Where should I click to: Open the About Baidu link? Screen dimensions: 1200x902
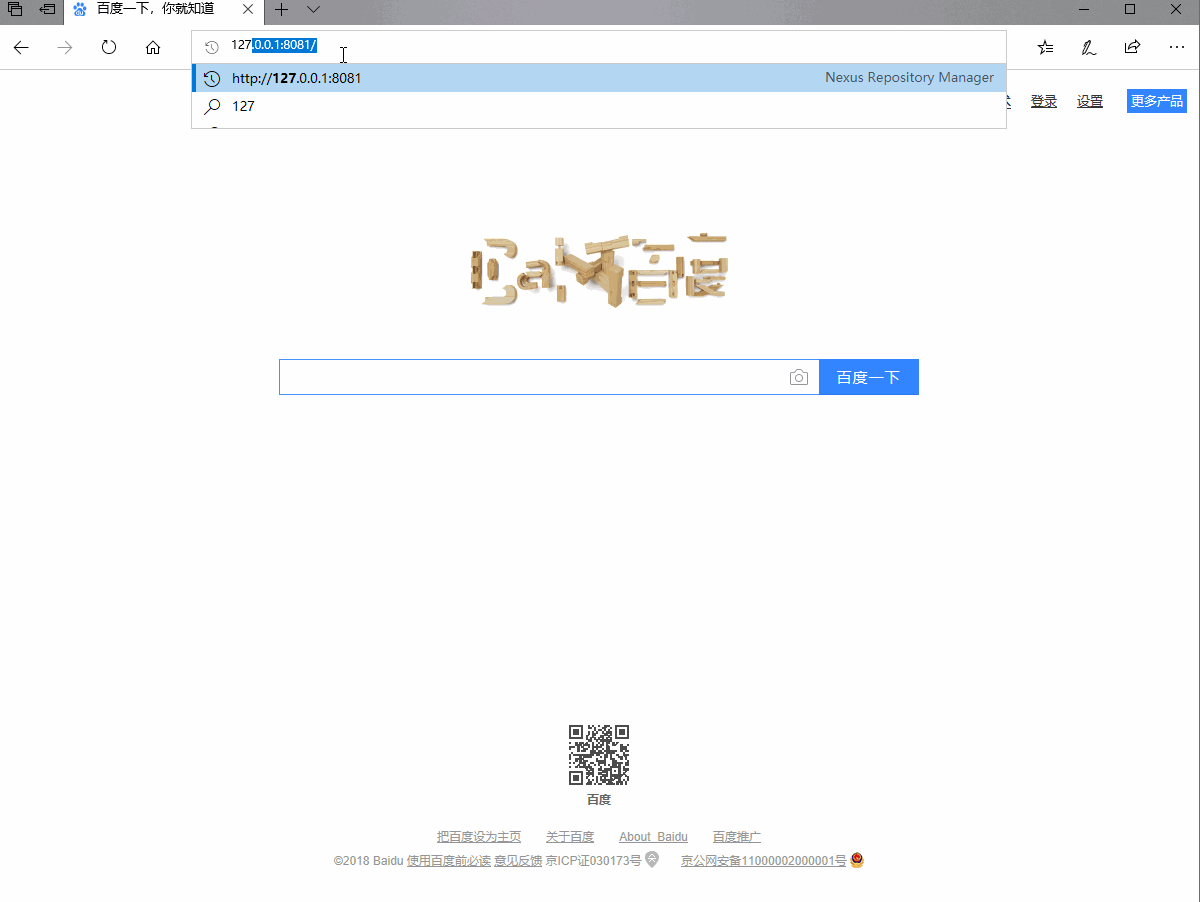point(653,837)
